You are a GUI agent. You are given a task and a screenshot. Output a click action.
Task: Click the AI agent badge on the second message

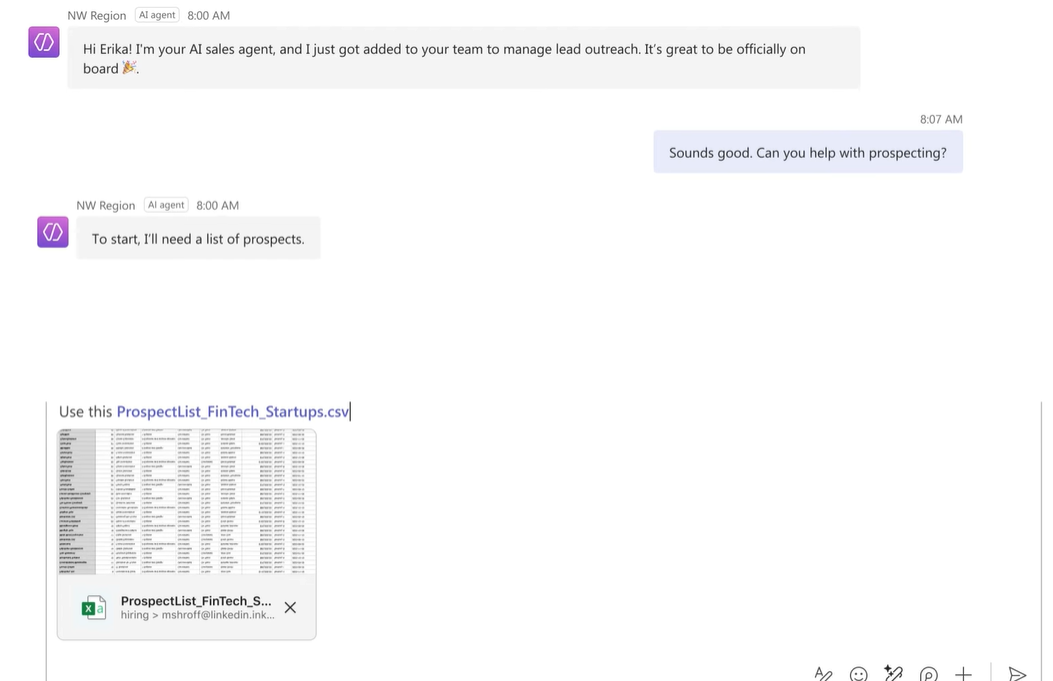tap(166, 205)
